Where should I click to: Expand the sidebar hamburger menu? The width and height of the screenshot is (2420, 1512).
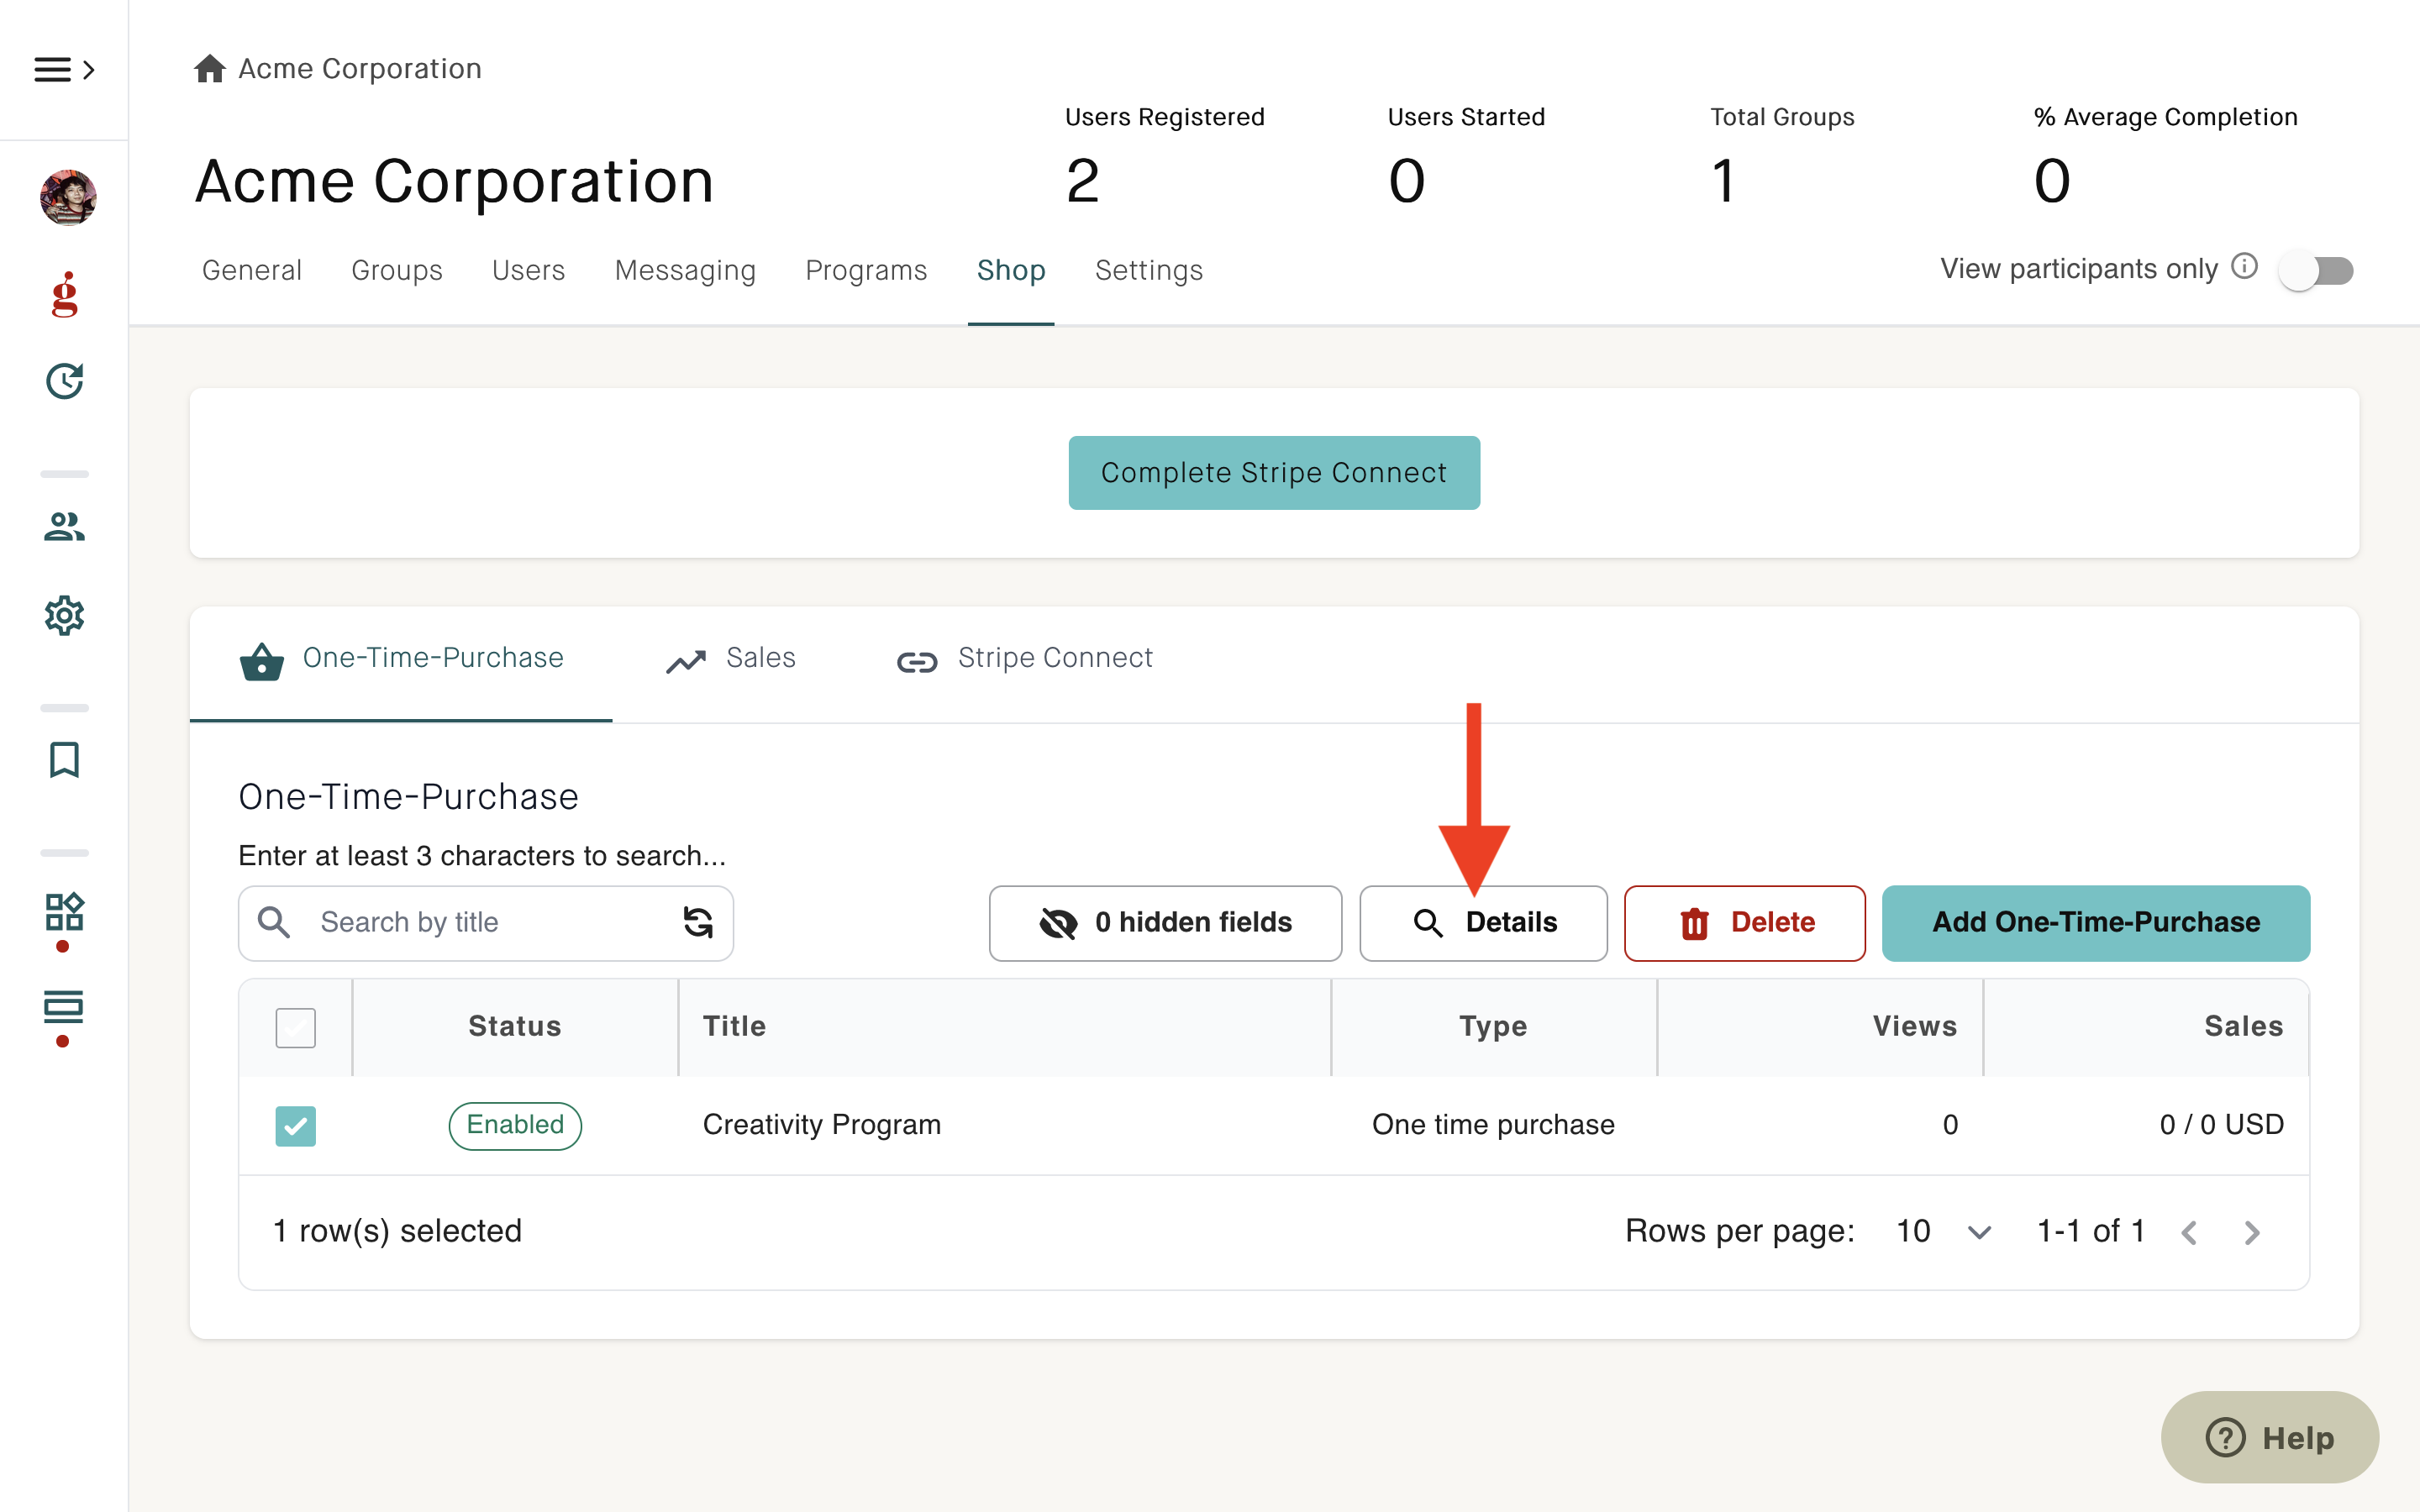point(64,69)
